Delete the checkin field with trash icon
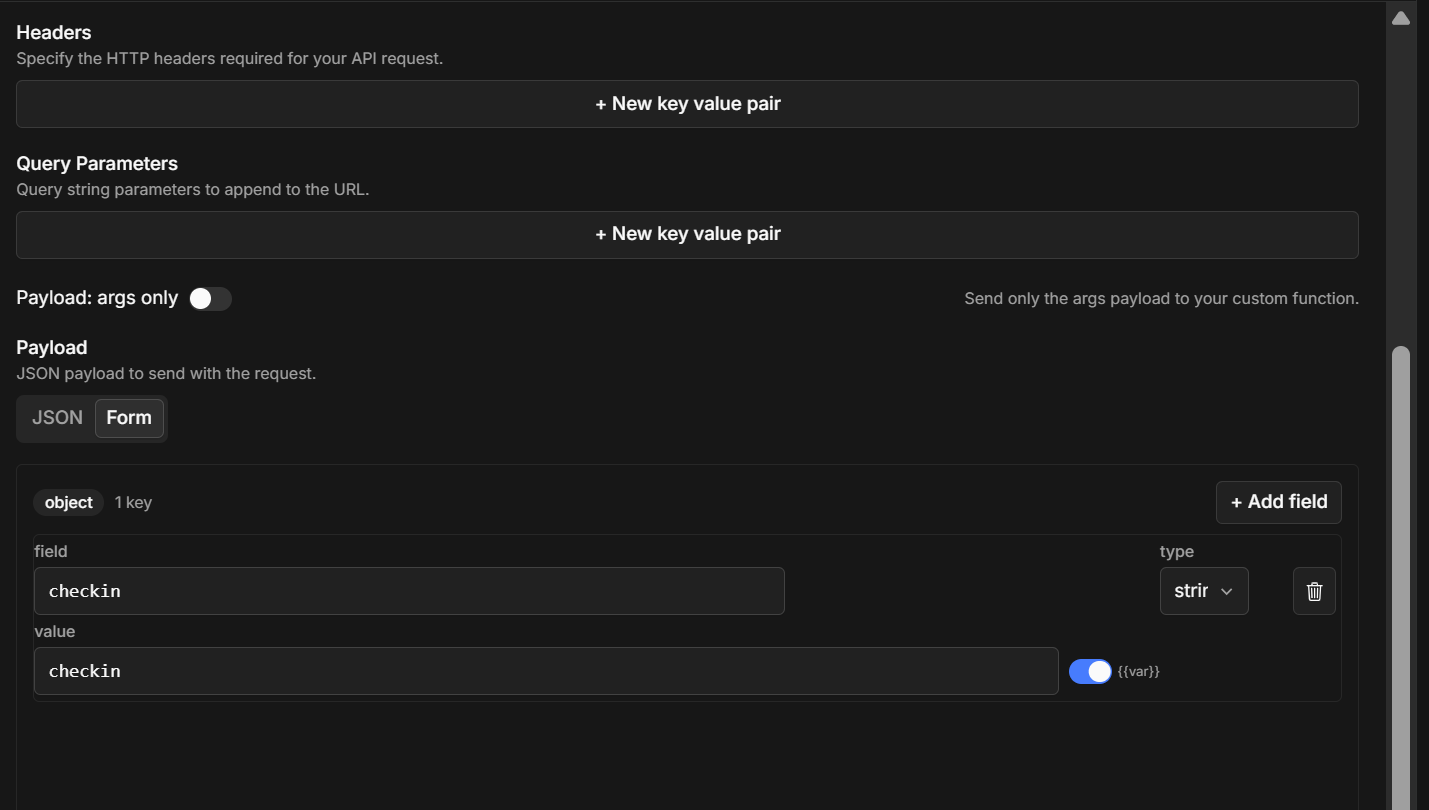Image resolution: width=1429 pixels, height=810 pixels. 1314,591
